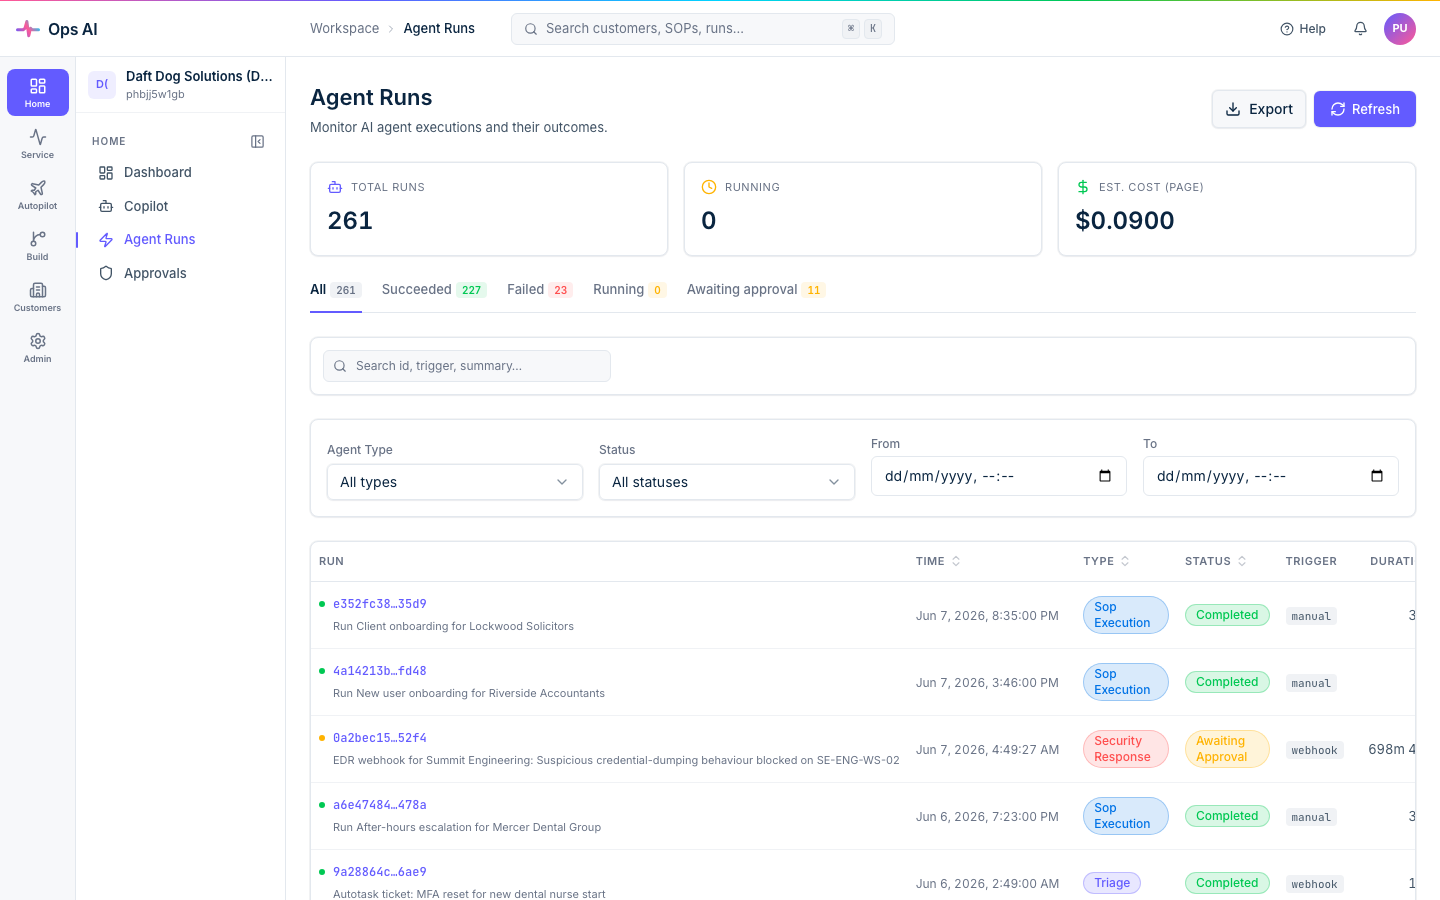Open run 4a14213b…fd48
The image size is (1440, 900).
380,671
